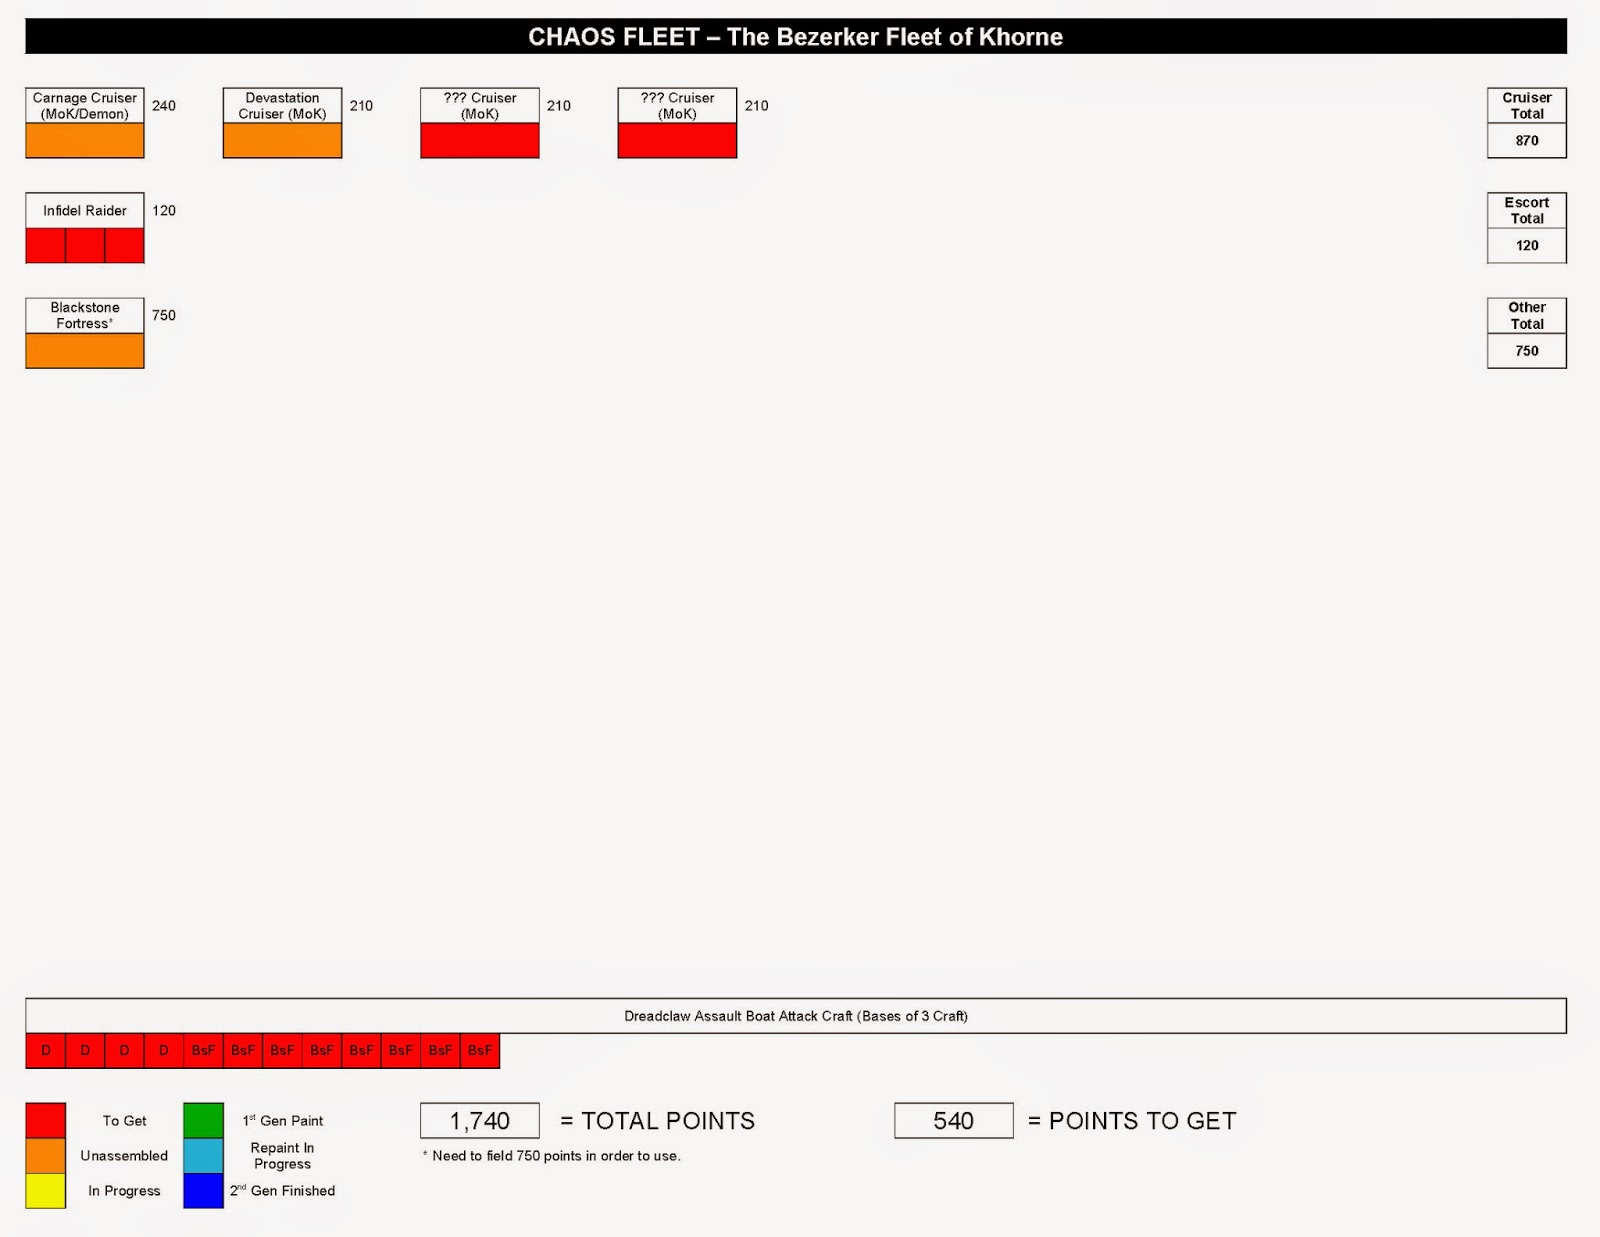Click the "Repaint In Progress" legend label
This screenshot has height=1237, width=1600.
282,1156
